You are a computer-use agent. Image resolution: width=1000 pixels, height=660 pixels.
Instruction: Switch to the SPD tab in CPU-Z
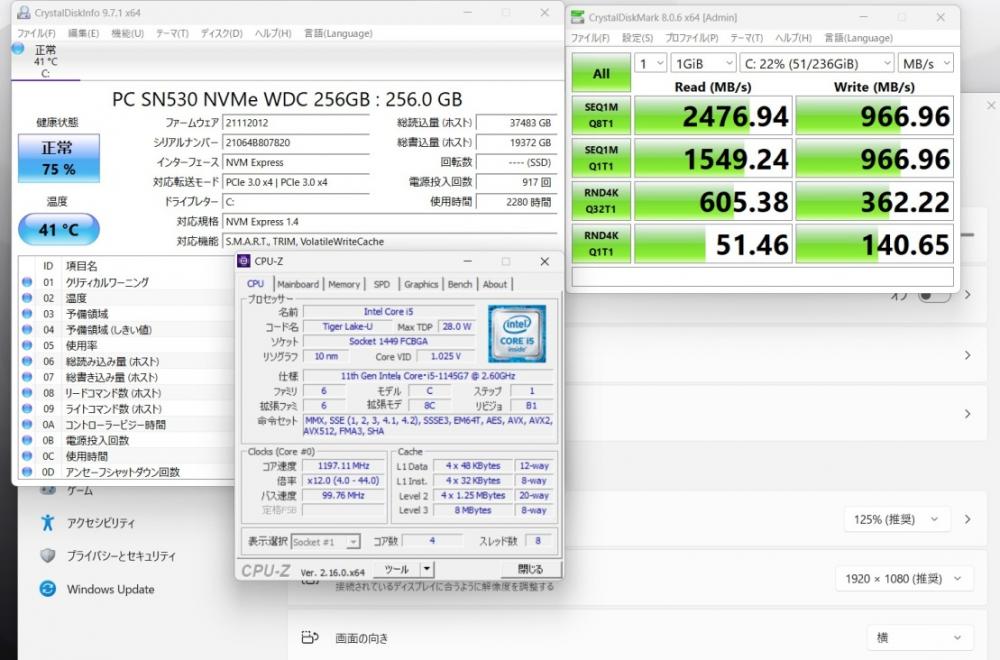(x=381, y=284)
